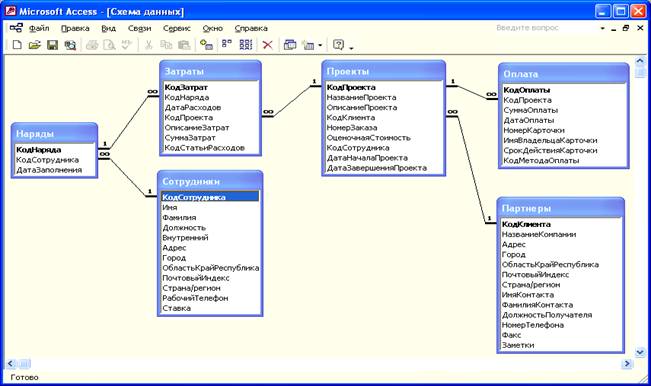Click the 'Введите вопрос' help input box

(x=546, y=28)
